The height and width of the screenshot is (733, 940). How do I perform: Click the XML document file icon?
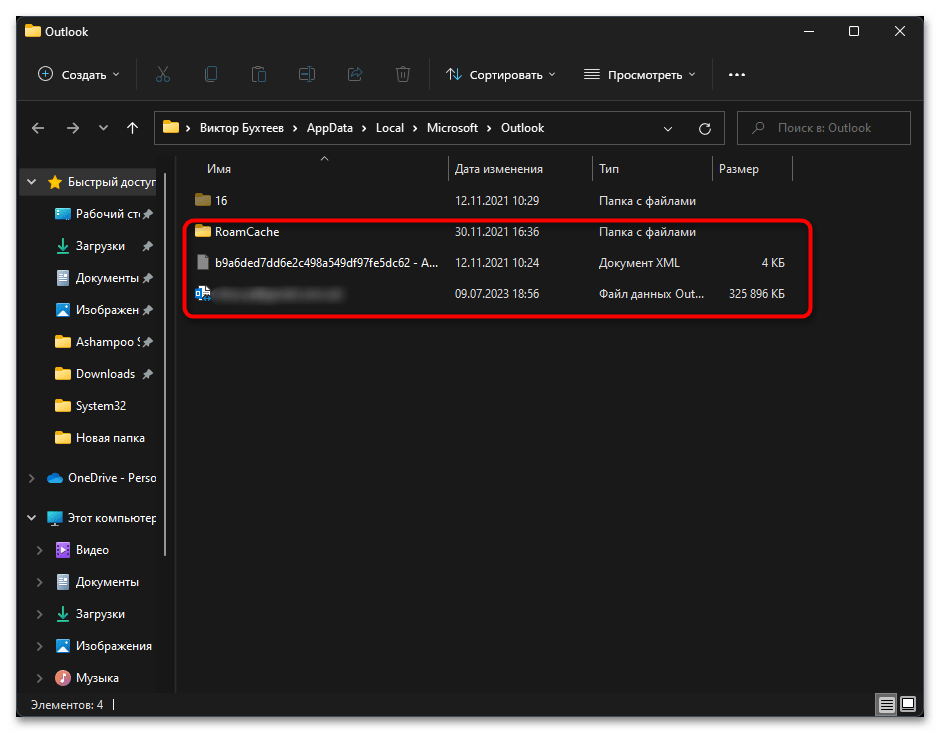click(203, 263)
